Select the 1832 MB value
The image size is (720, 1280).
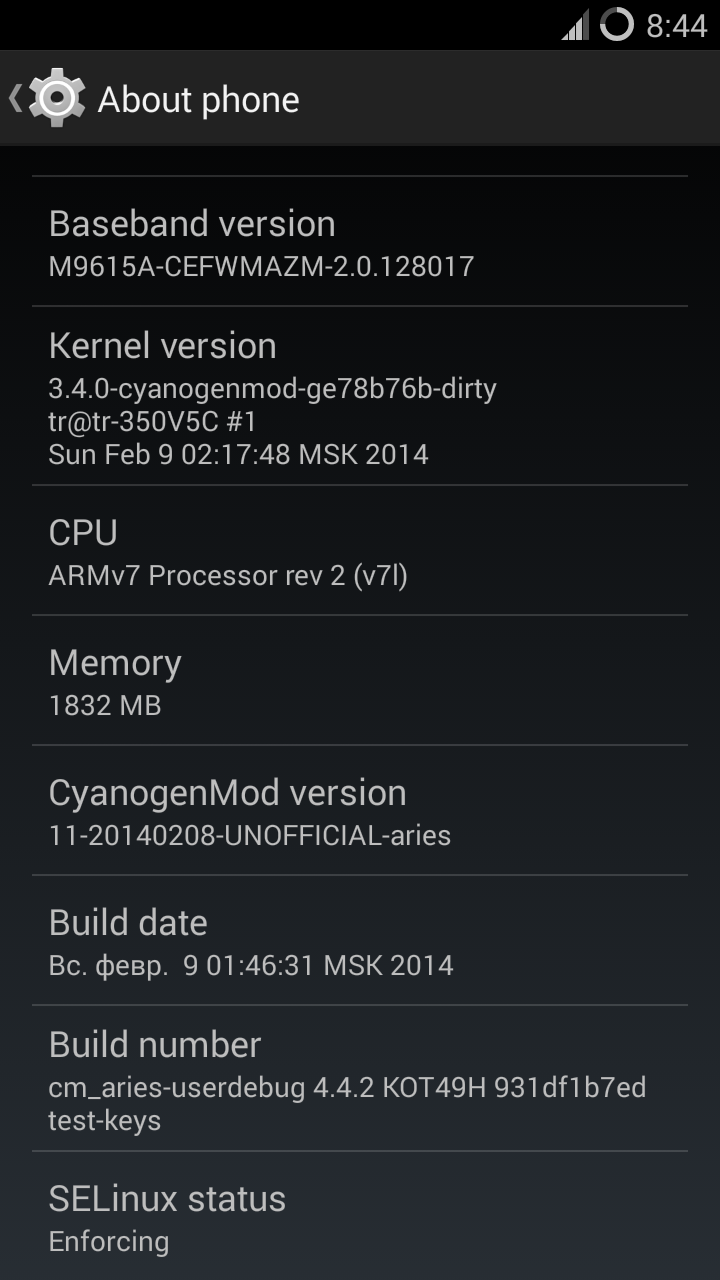tap(105, 706)
